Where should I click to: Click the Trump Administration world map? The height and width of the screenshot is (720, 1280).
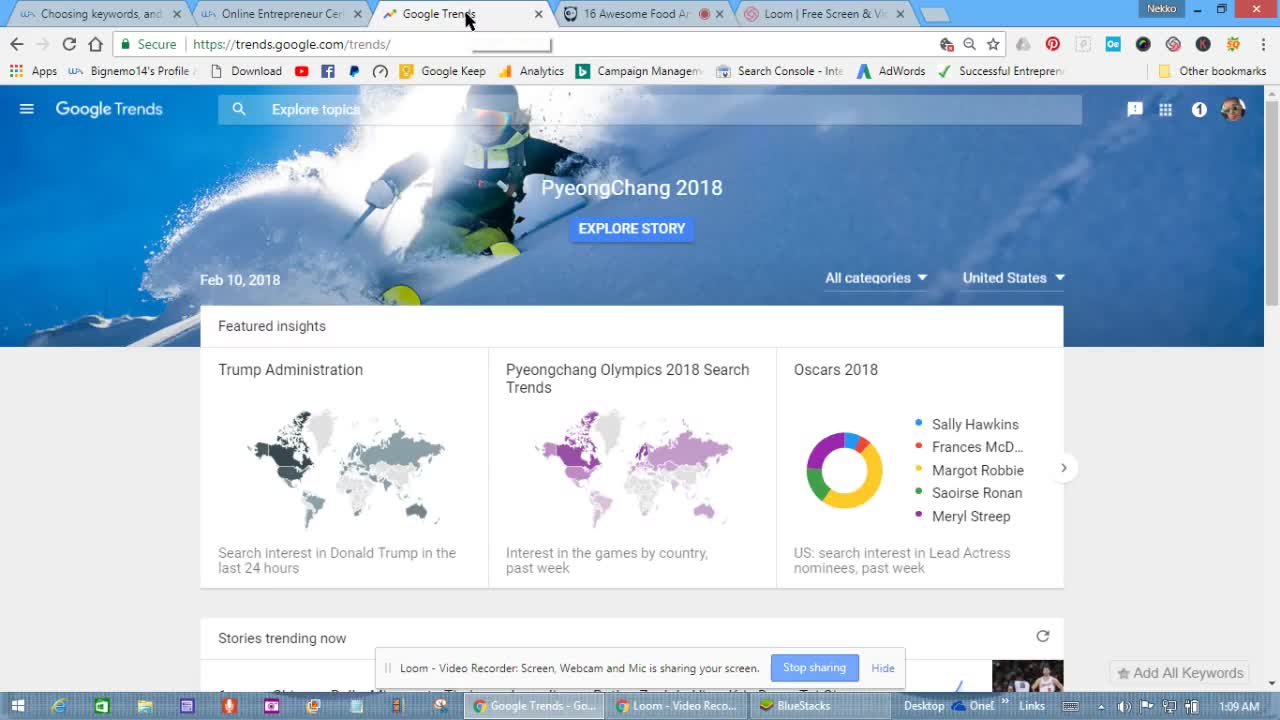tap(345, 468)
